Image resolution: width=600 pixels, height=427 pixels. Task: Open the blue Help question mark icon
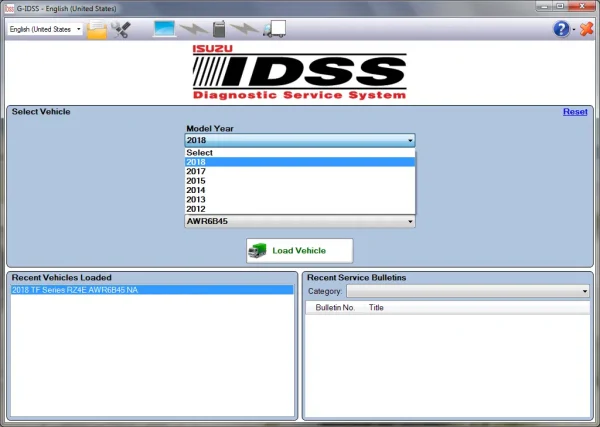click(x=561, y=29)
